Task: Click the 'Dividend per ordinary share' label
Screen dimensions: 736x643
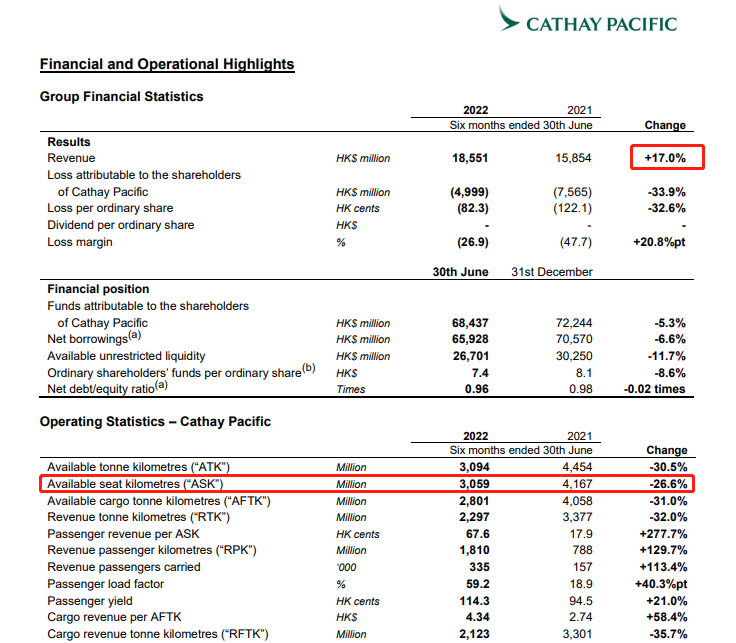Action: tap(121, 225)
